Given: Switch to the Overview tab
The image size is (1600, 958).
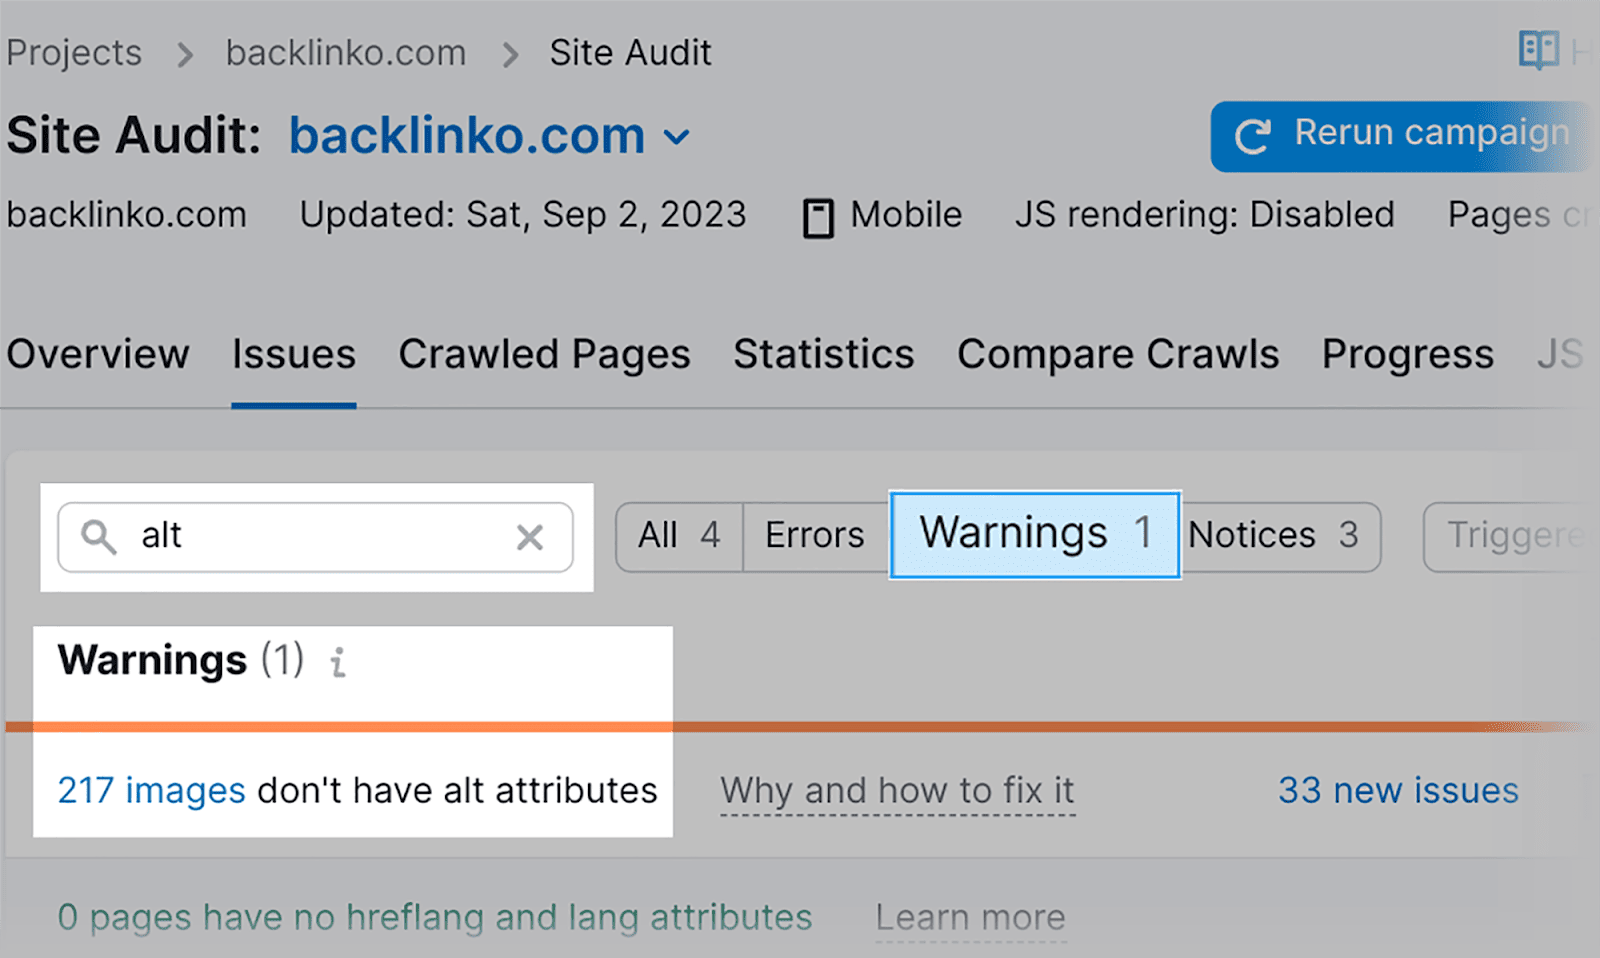Looking at the screenshot, I should (x=97, y=355).
